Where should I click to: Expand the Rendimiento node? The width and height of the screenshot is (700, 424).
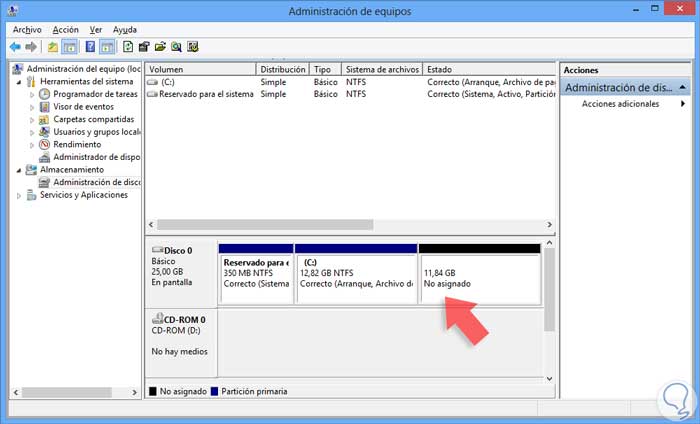click(32, 145)
